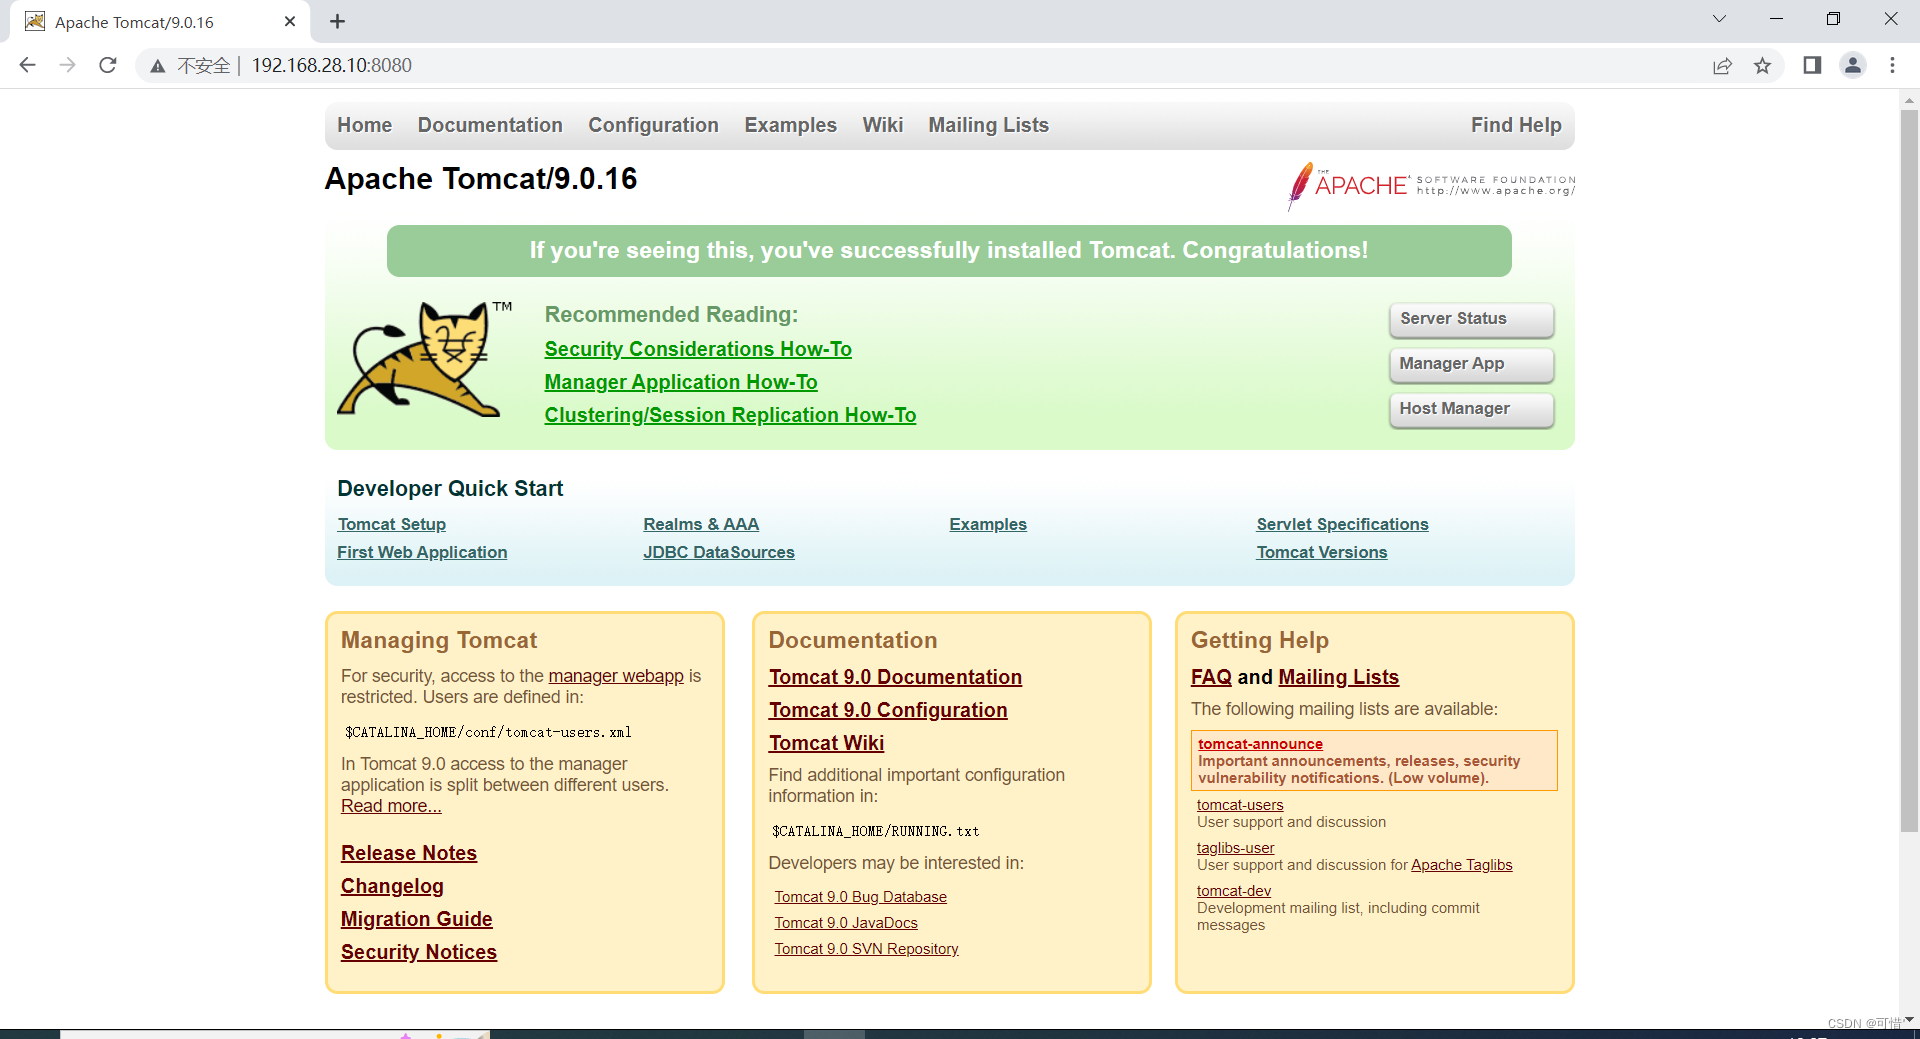Viewport: 1920px width, 1039px height.
Task: Open the Changelog link
Action: point(392,886)
